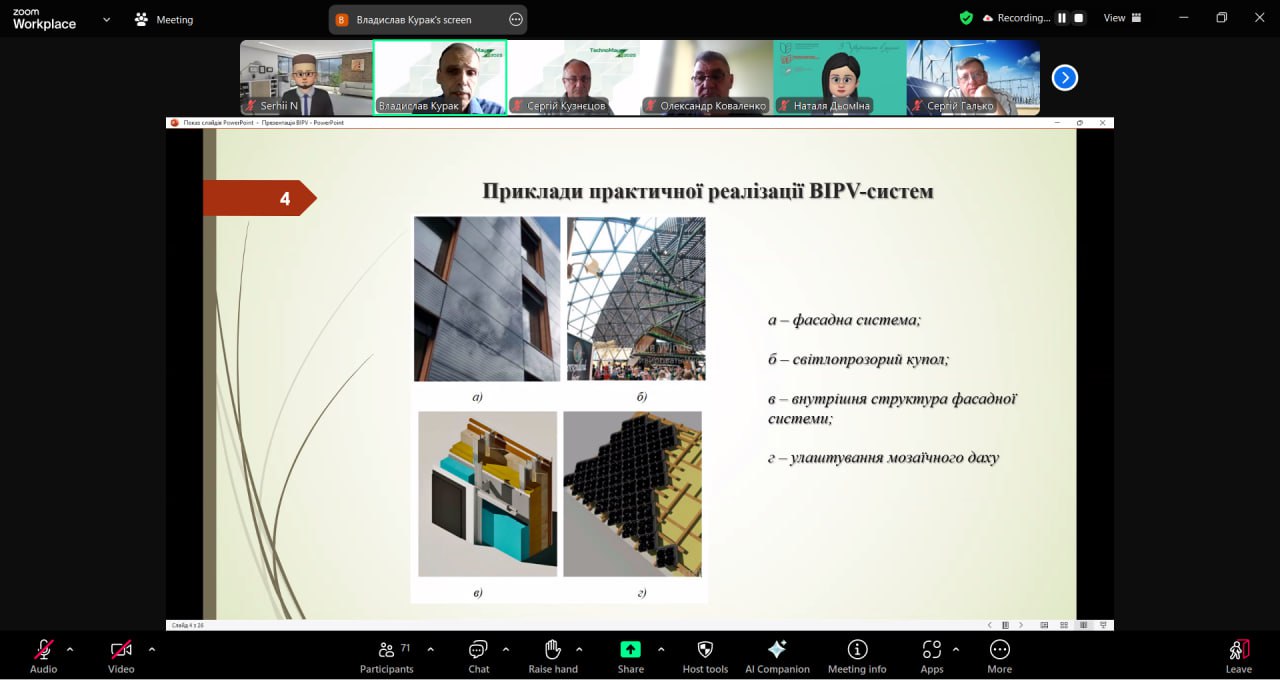Open Host tools shield icon

pyautogui.click(x=705, y=655)
